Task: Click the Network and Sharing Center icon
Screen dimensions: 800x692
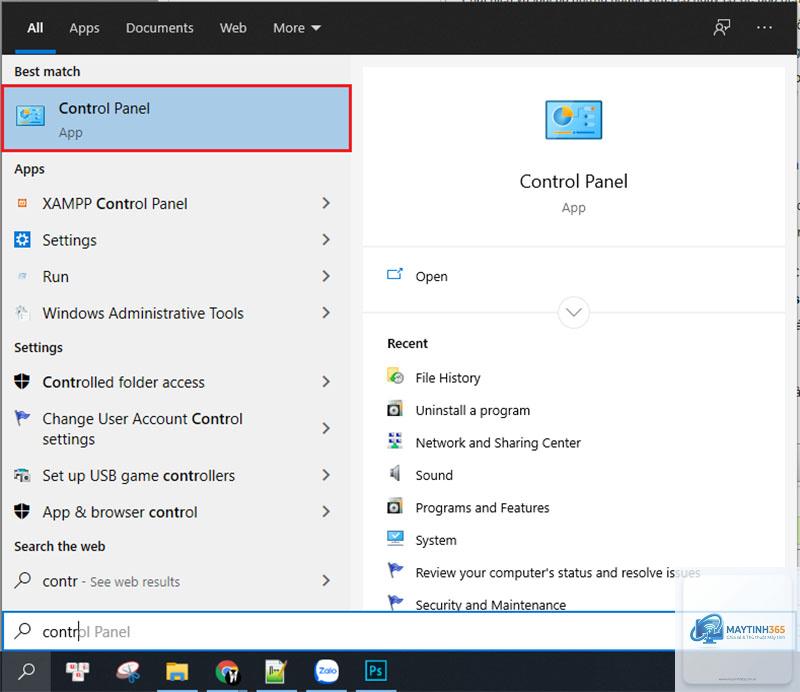Action: point(395,441)
